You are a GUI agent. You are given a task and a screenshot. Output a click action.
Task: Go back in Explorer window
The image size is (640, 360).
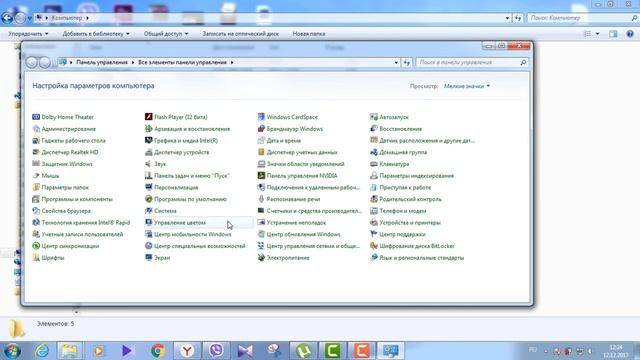click(7, 18)
